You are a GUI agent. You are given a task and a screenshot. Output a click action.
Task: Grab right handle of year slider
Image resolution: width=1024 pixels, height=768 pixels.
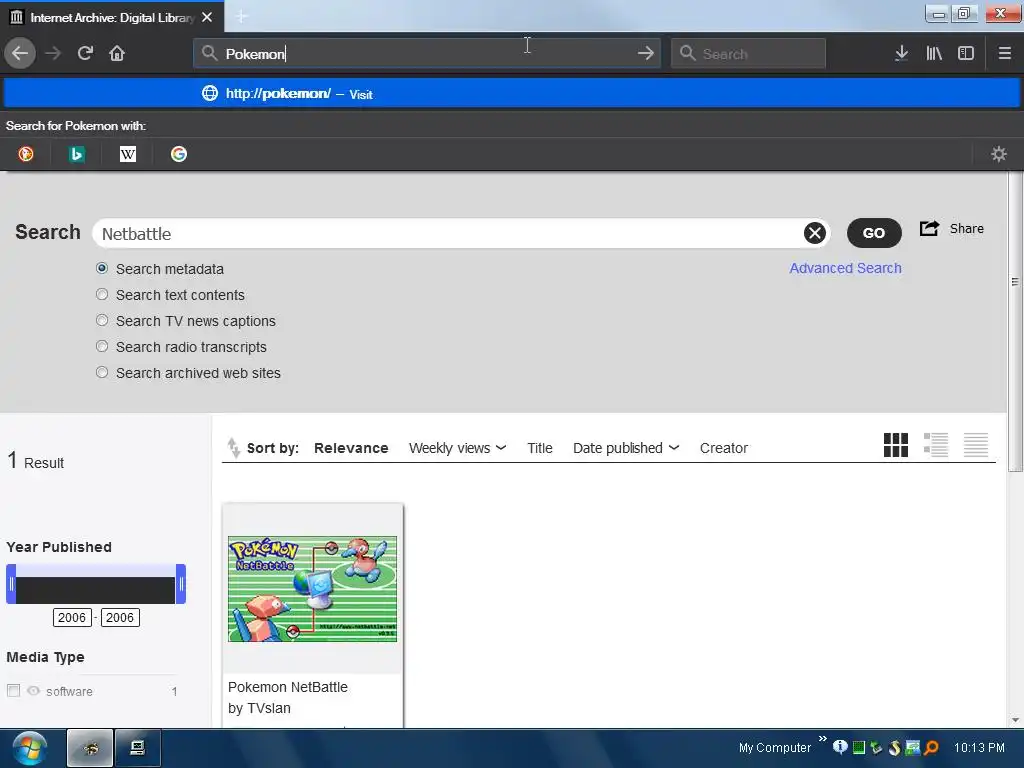181,584
